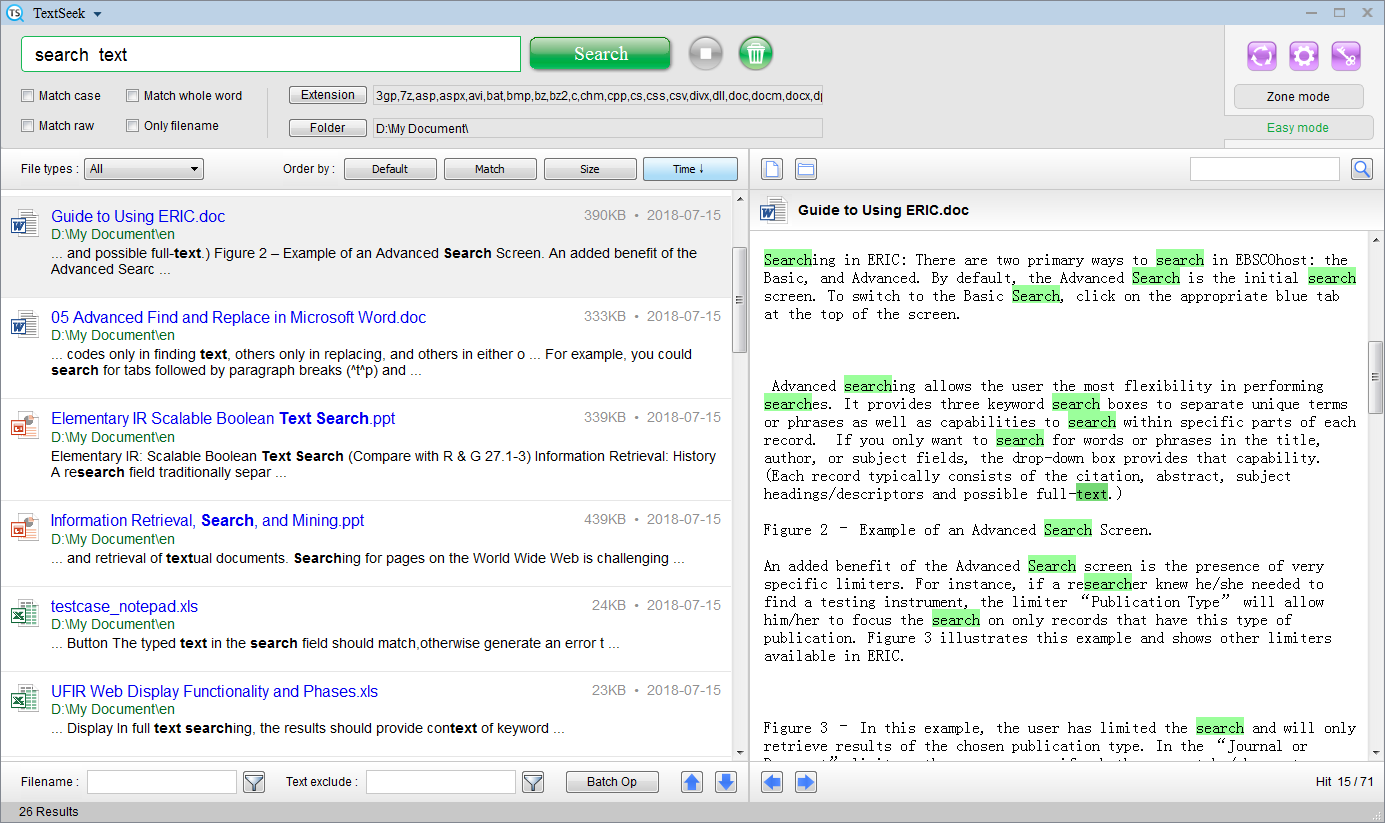Open the Batch Op menu
Image resolution: width=1385 pixels, height=823 pixels.
coord(611,782)
